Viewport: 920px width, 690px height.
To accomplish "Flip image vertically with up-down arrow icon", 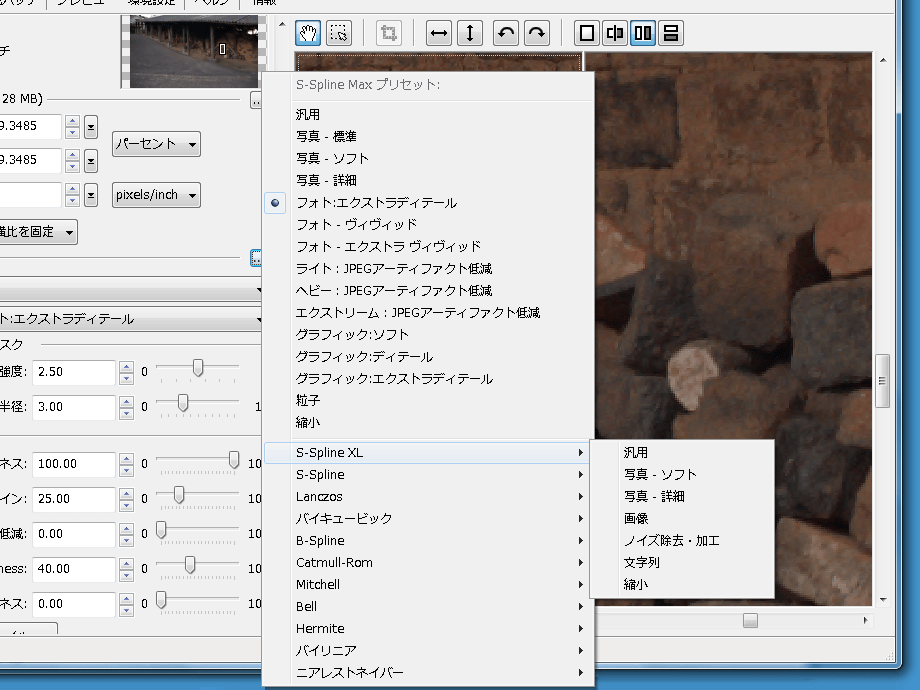I will tap(470, 33).
